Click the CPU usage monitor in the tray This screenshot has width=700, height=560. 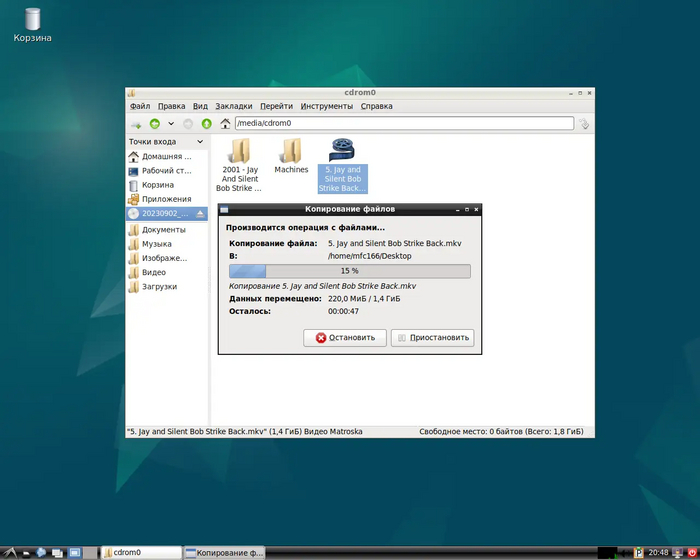[607, 553]
